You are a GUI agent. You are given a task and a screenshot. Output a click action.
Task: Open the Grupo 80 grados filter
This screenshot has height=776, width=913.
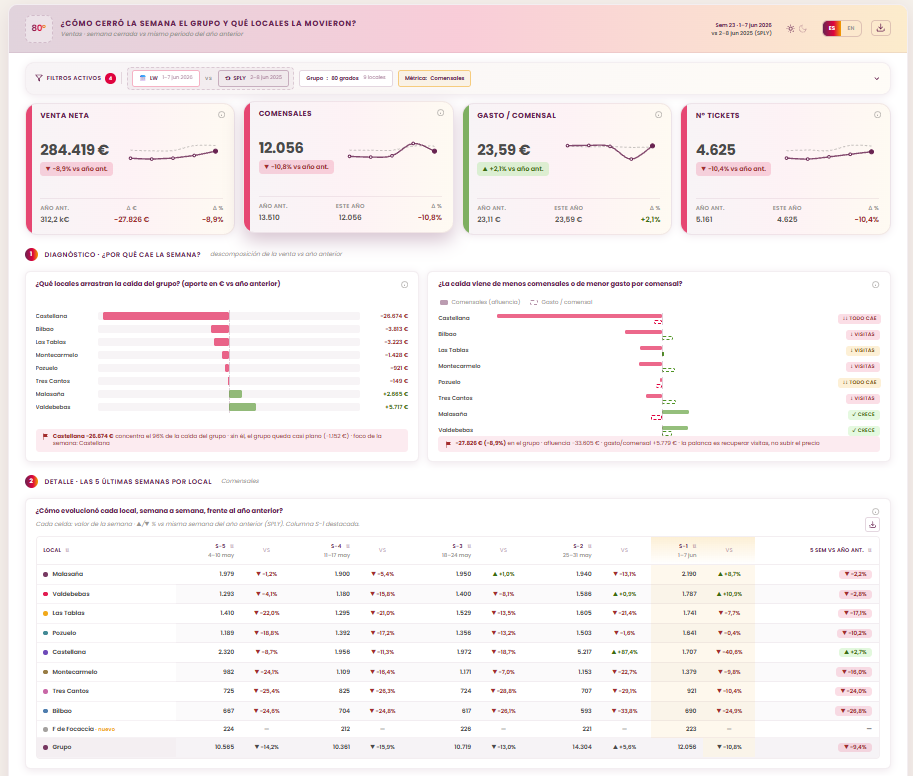click(346, 78)
